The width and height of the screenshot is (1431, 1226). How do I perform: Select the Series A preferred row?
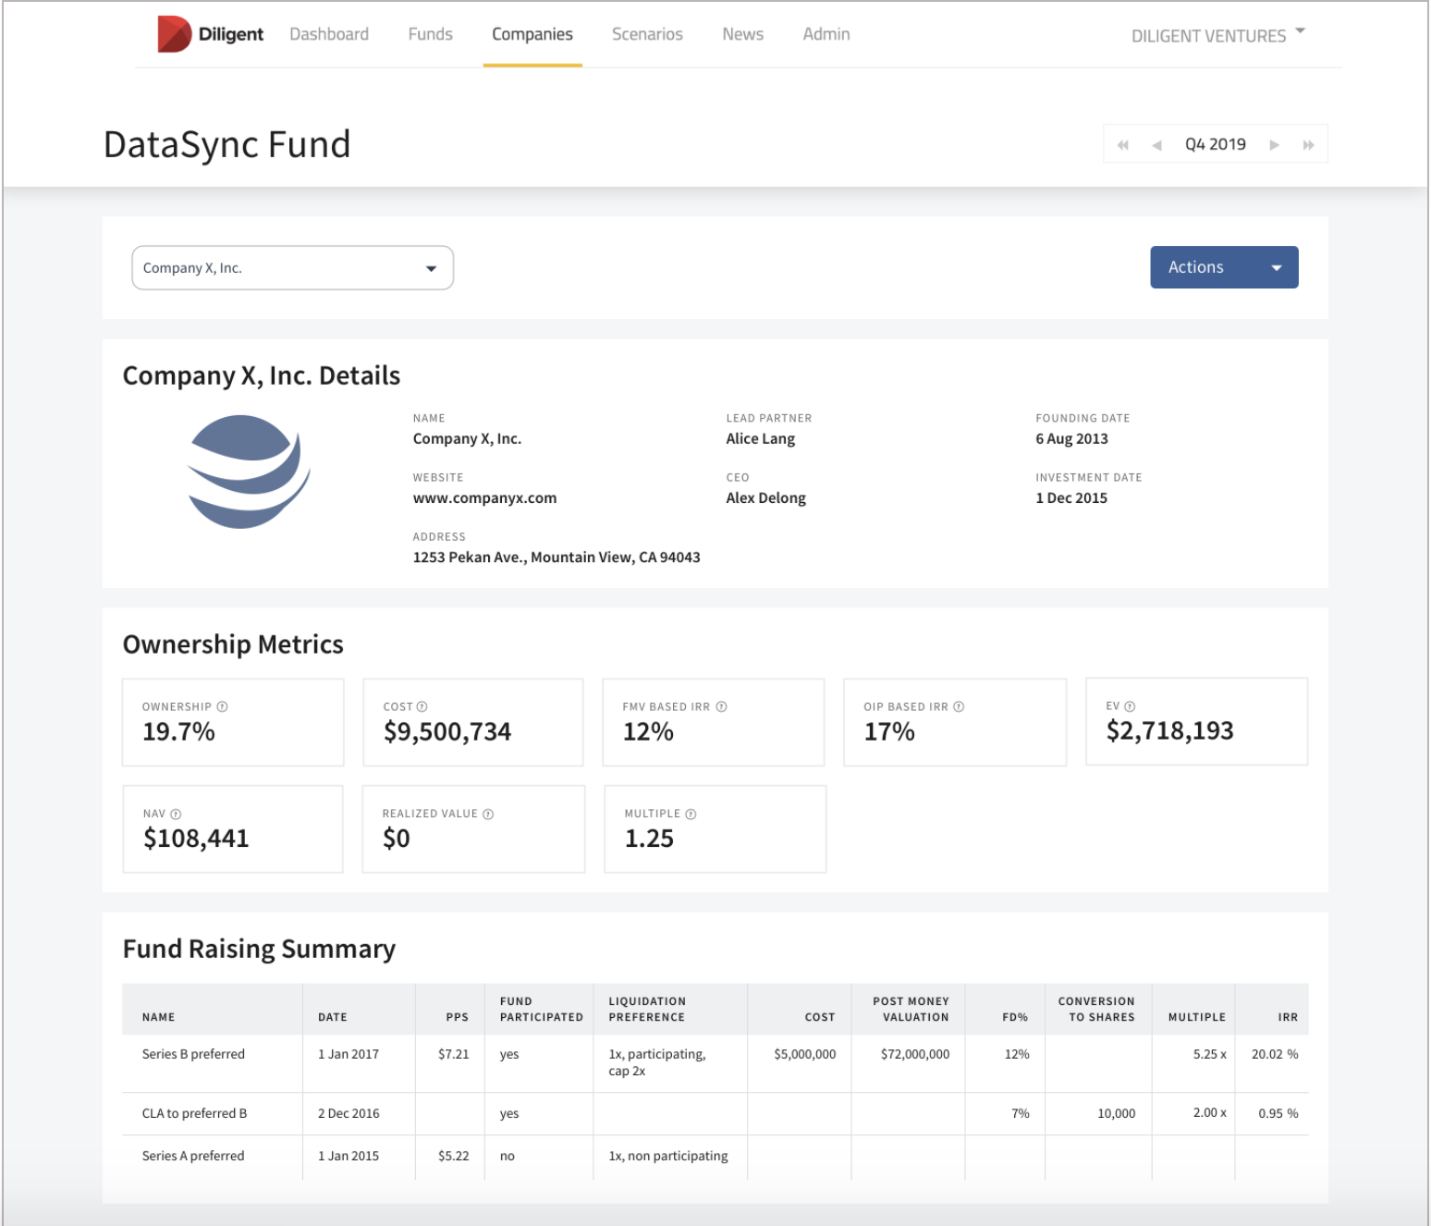click(x=715, y=1156)
